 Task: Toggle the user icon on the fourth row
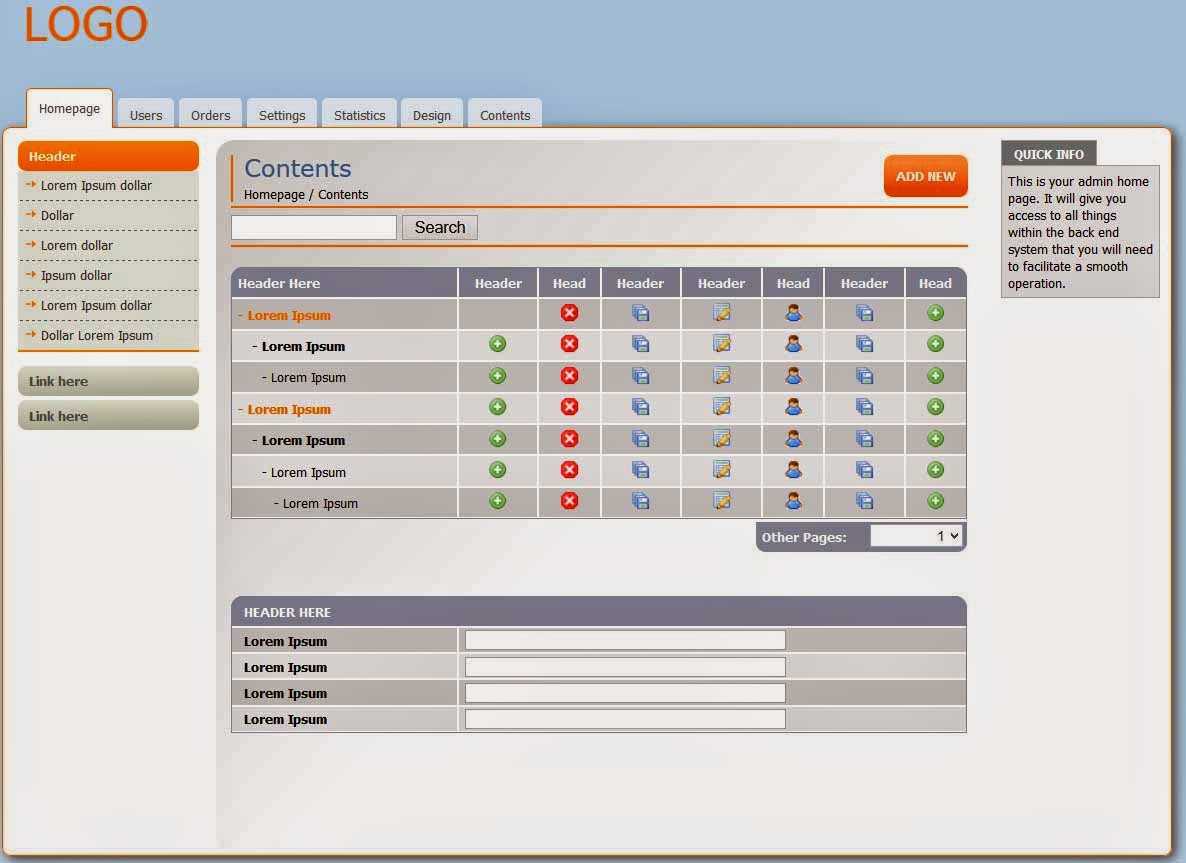[x=793, y=407]
